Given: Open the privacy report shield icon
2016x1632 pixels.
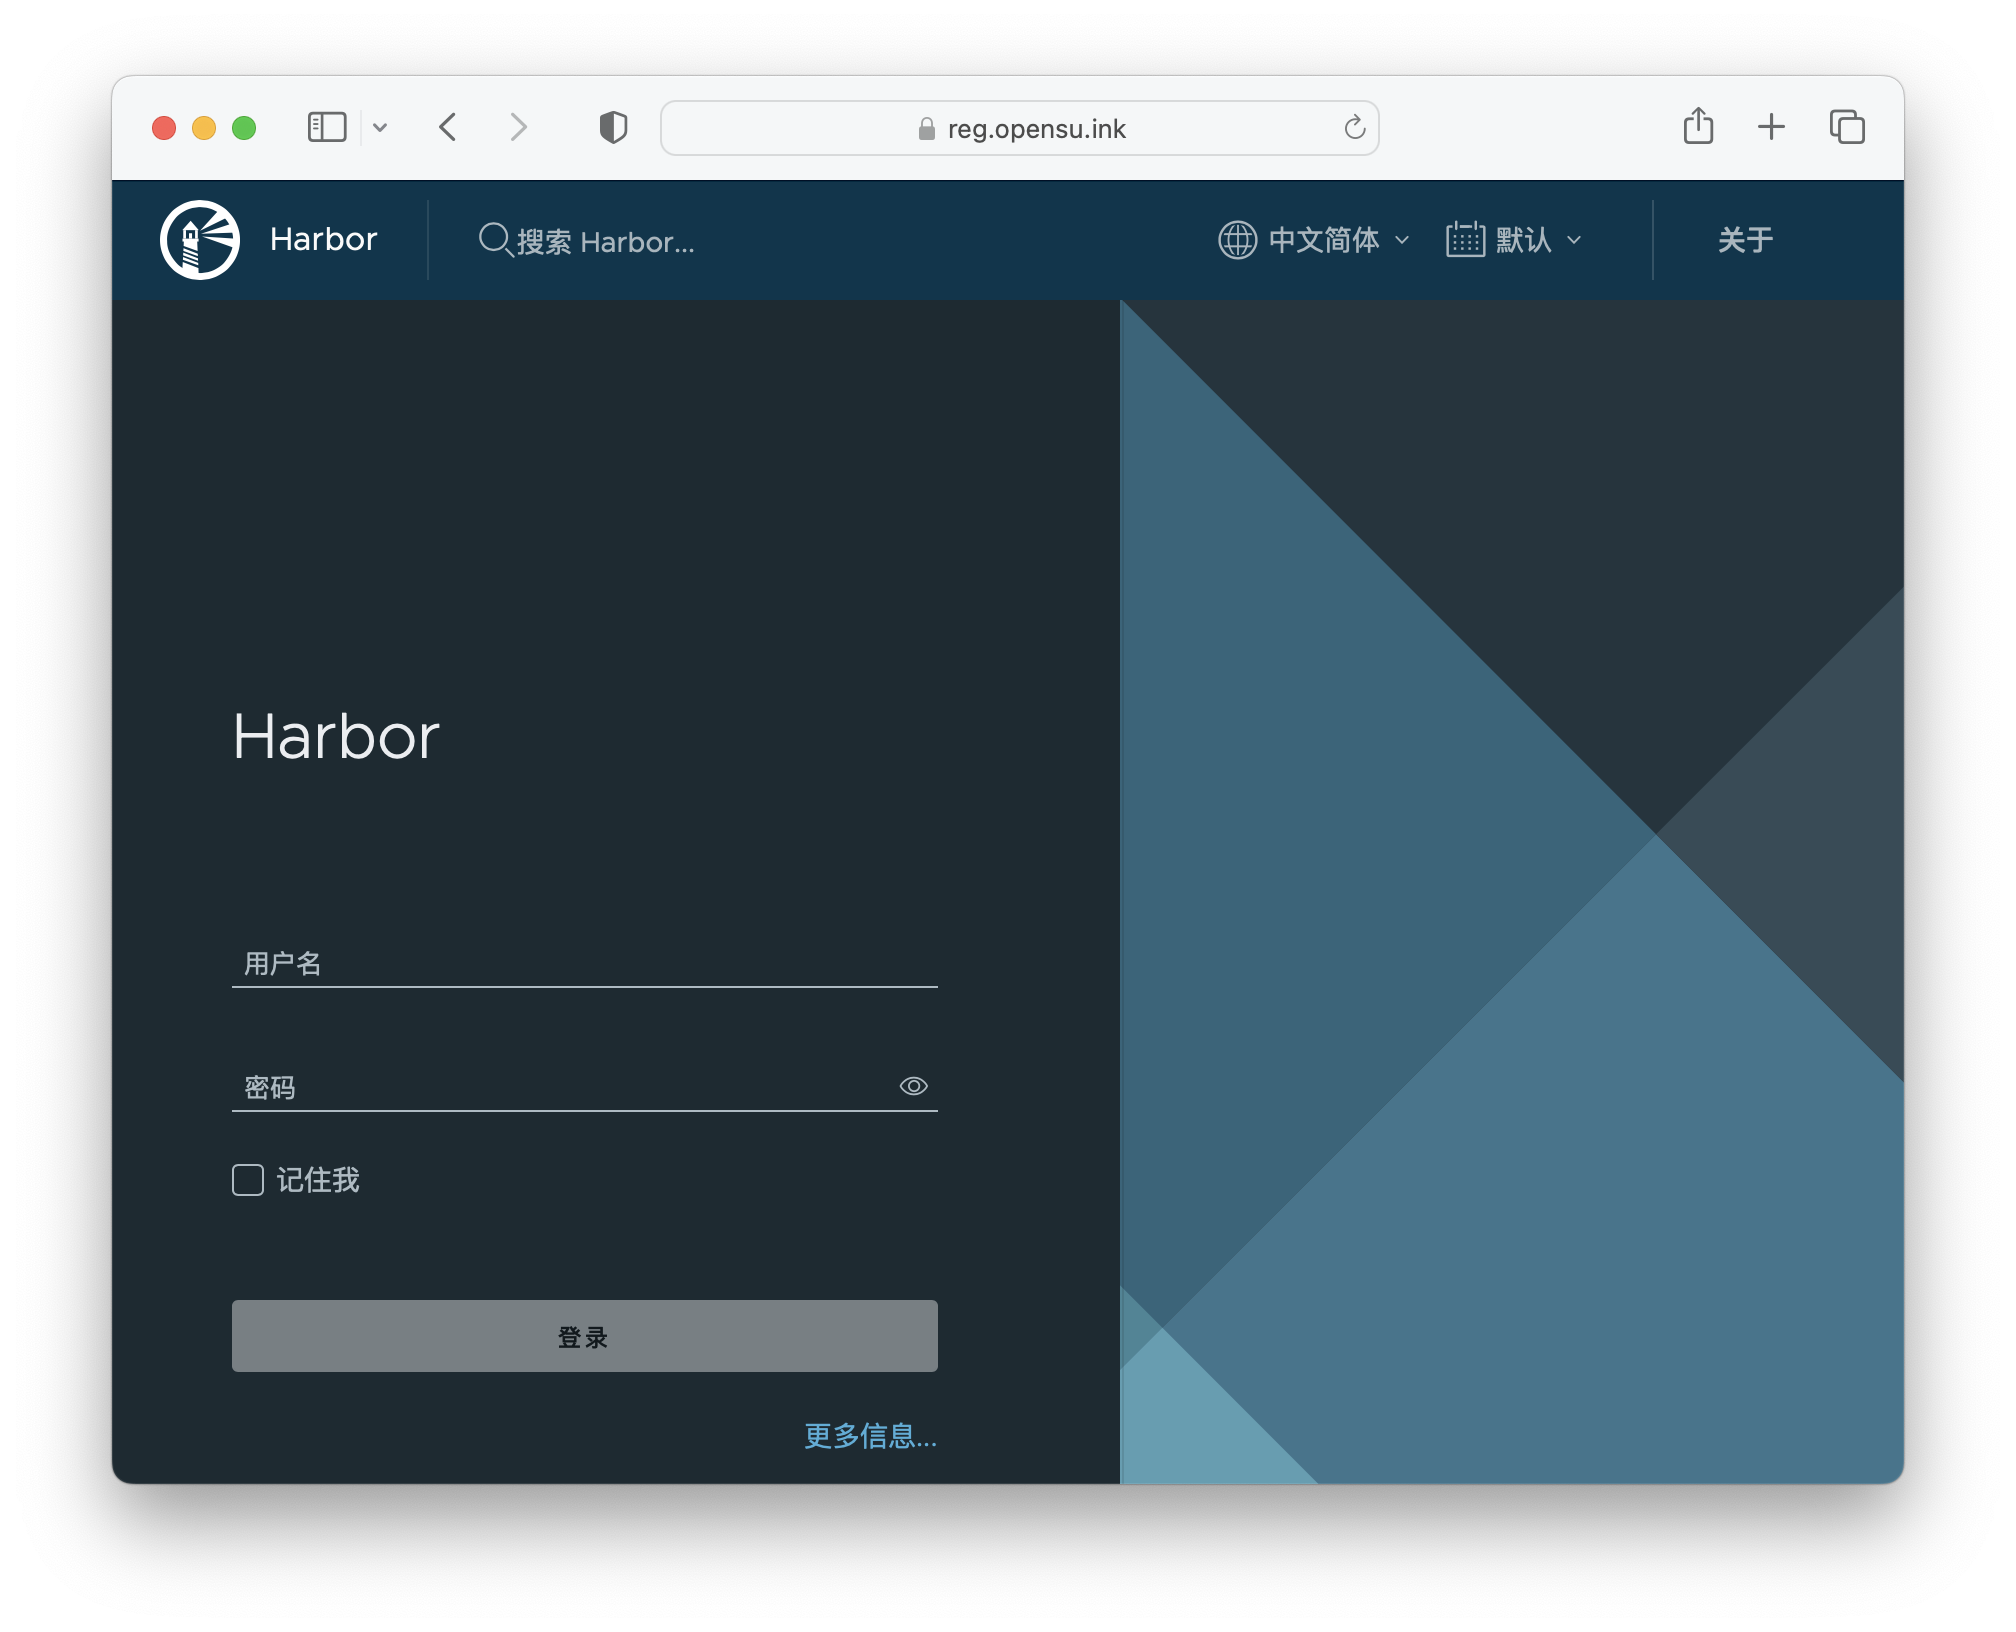Looking at the screenshot, I should [613, 127].
